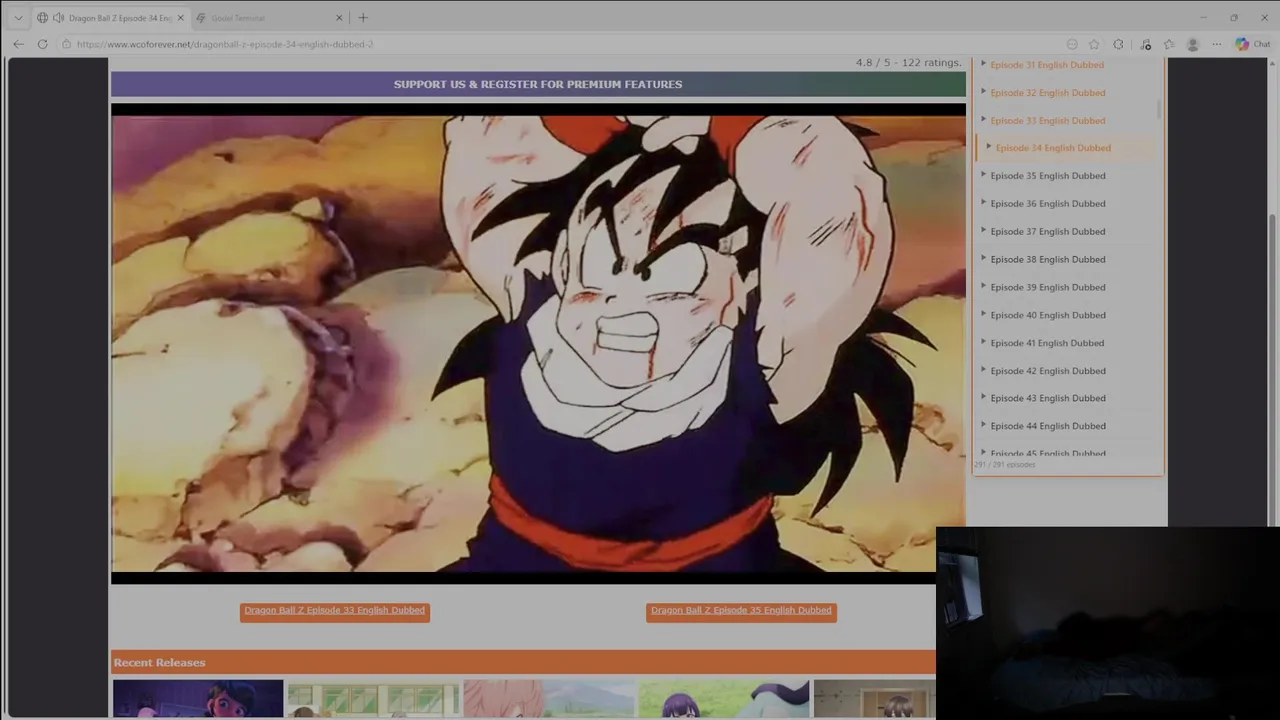Click the circled ellipsis icon in the address bar
Image resolution: width=1280 pixels, height=720 pixels.
(x=1072, y=44)
